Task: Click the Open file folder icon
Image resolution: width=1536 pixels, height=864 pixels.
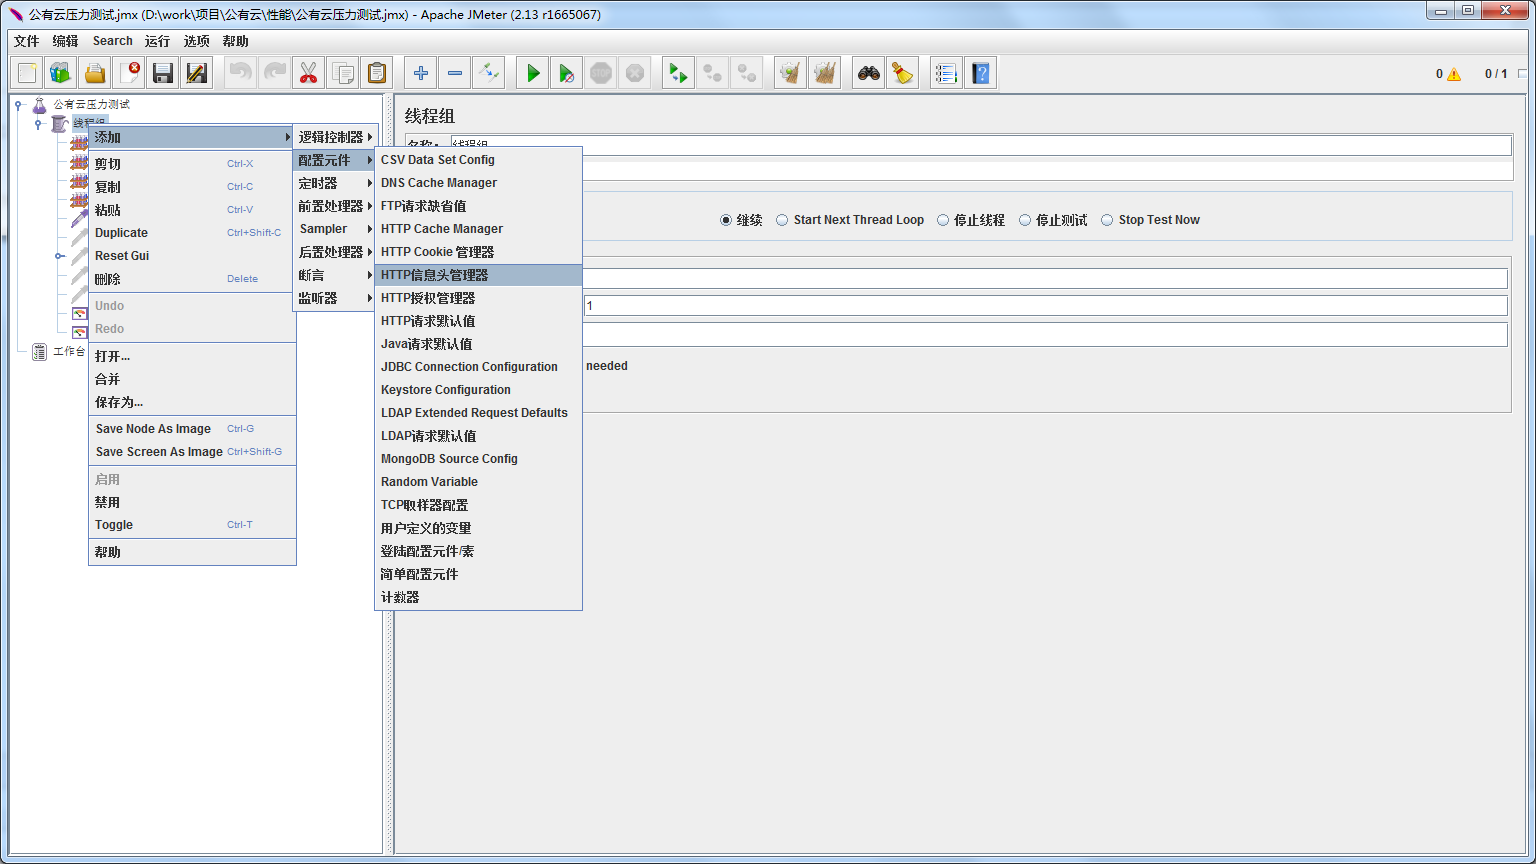Action: [x=95, y=73]
